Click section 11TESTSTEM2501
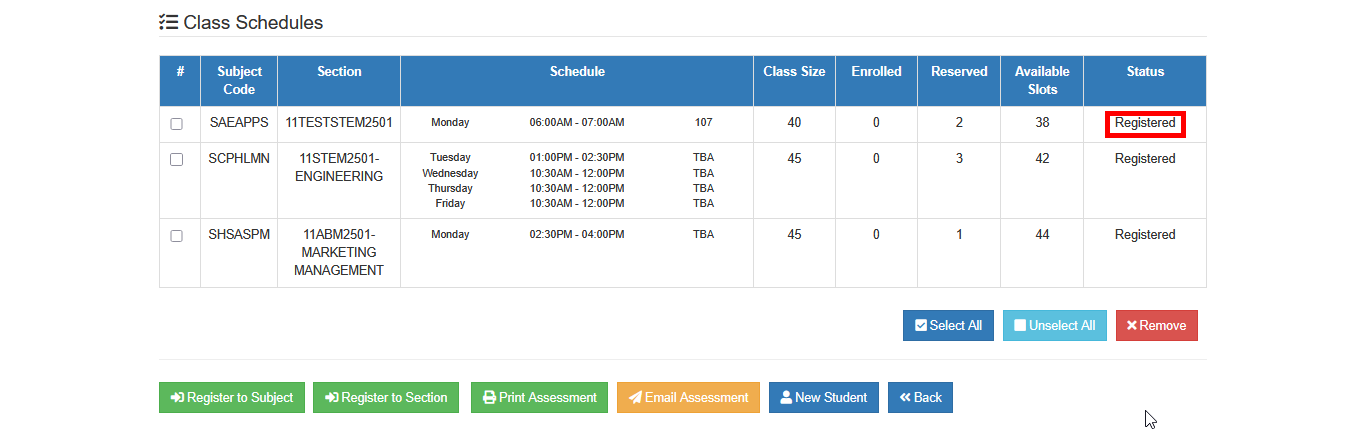 [x=339, y=123]
